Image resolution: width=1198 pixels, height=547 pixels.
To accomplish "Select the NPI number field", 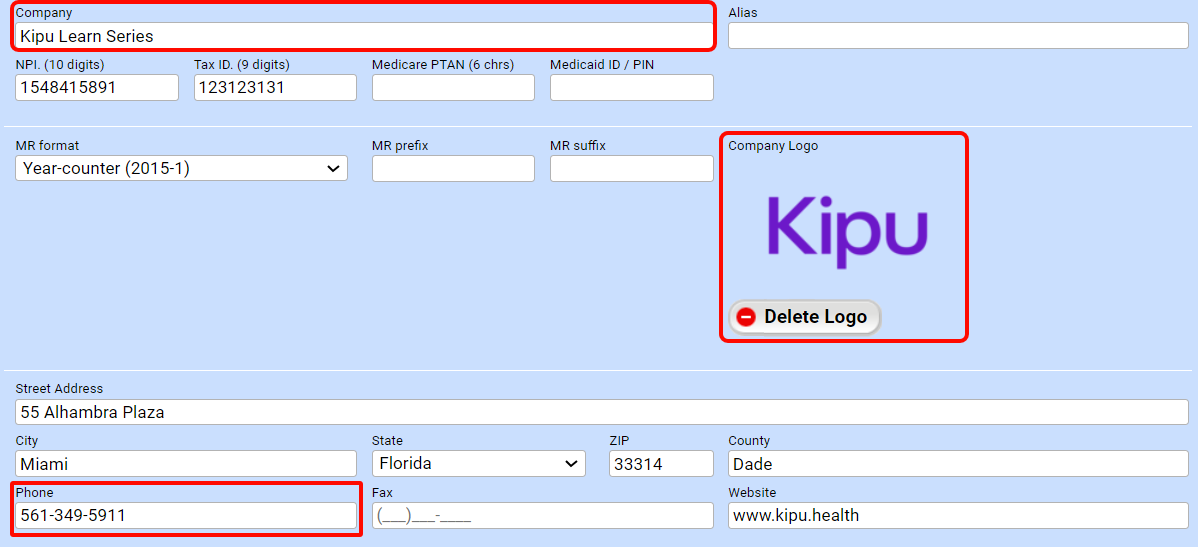I will coord(97,88).
